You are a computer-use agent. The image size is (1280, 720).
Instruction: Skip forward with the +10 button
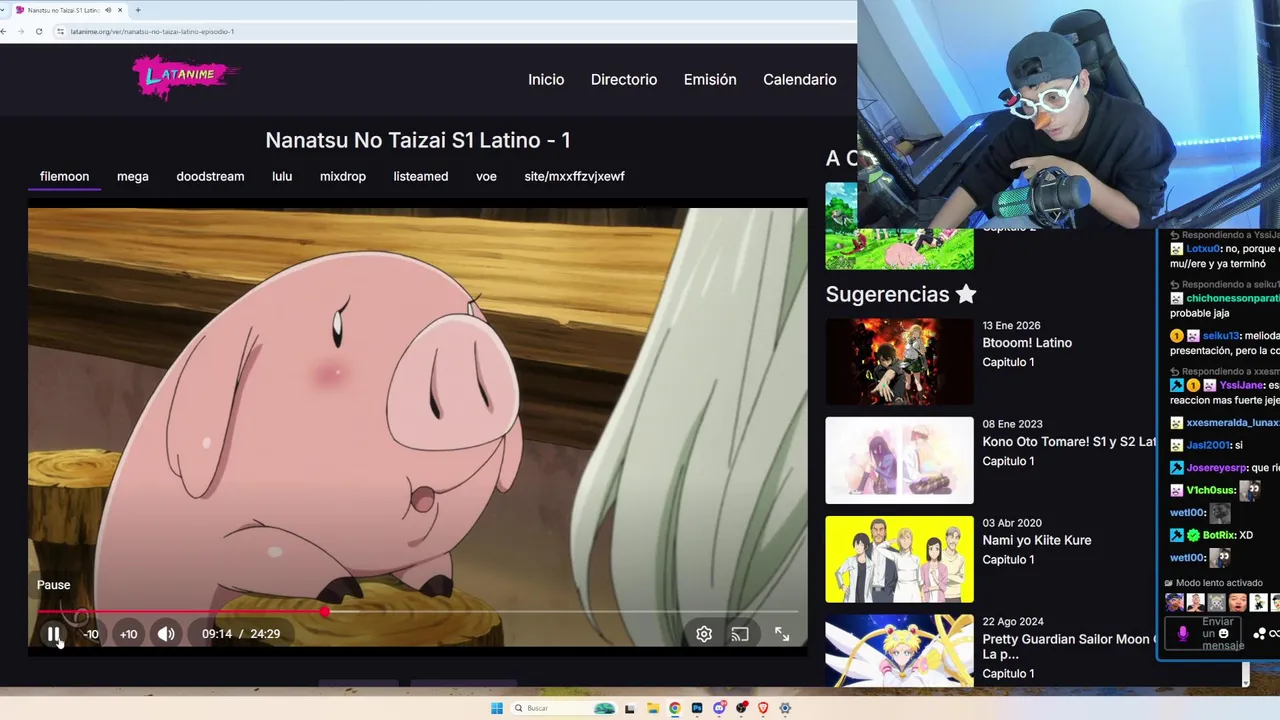[x=129, y=634]
